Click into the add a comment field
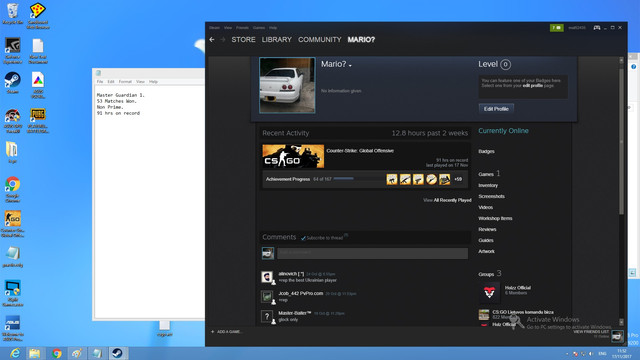Viewport: 640px width, 360px height. pyautogui.click(x=372, y=253)
